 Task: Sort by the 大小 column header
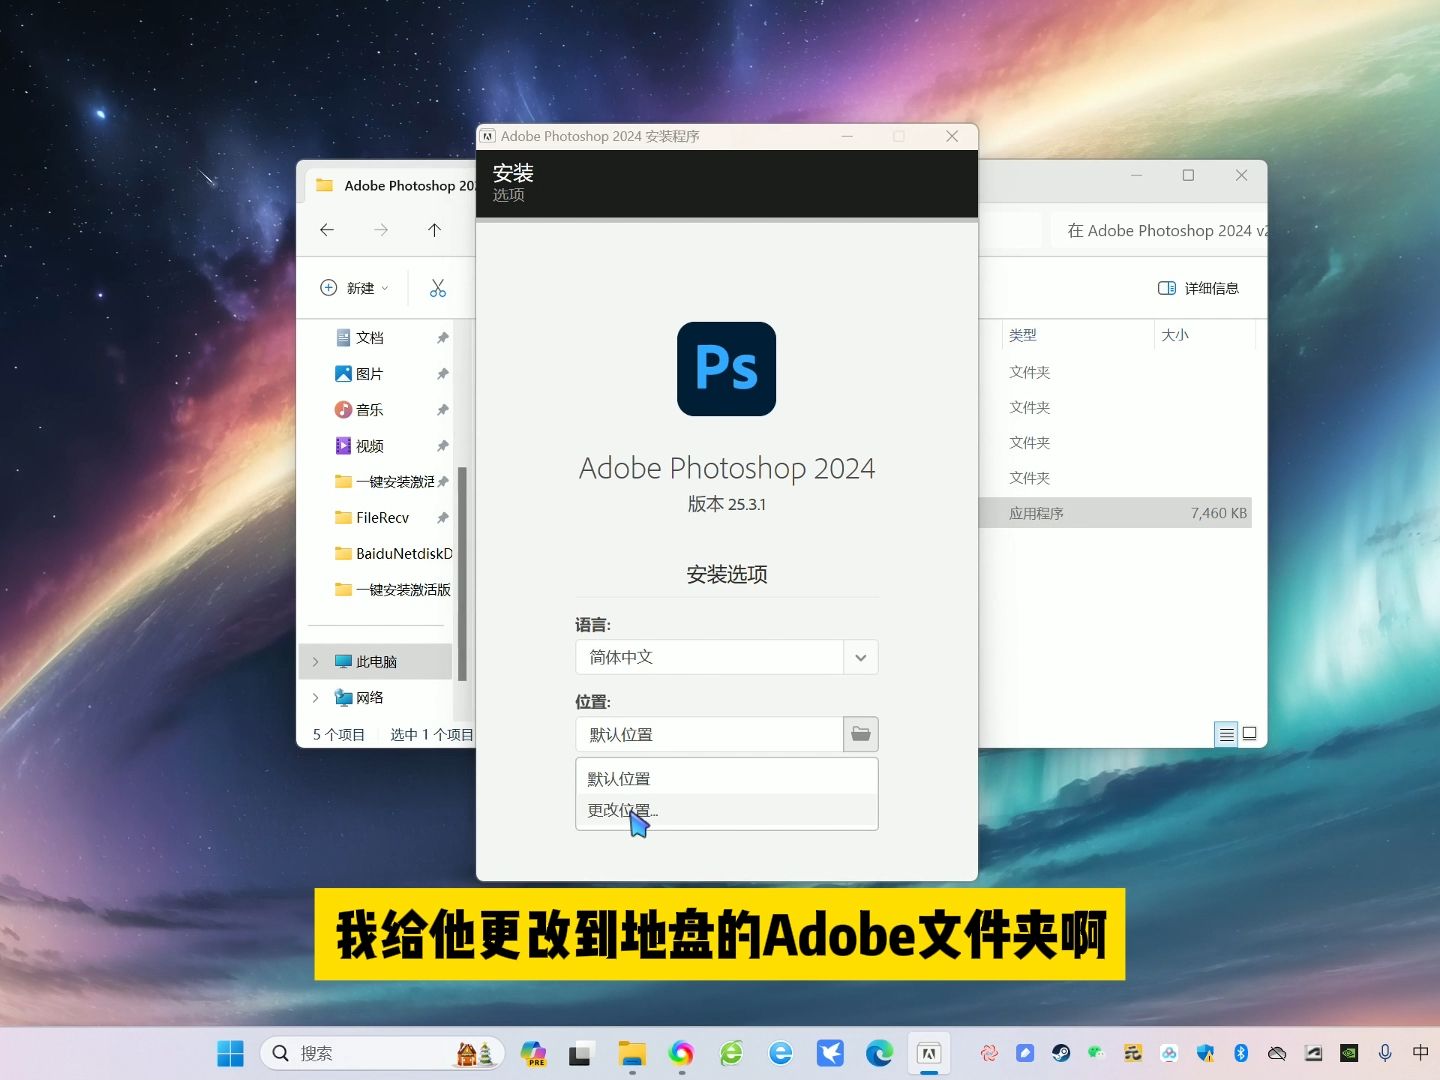(x=1175, y=335)
